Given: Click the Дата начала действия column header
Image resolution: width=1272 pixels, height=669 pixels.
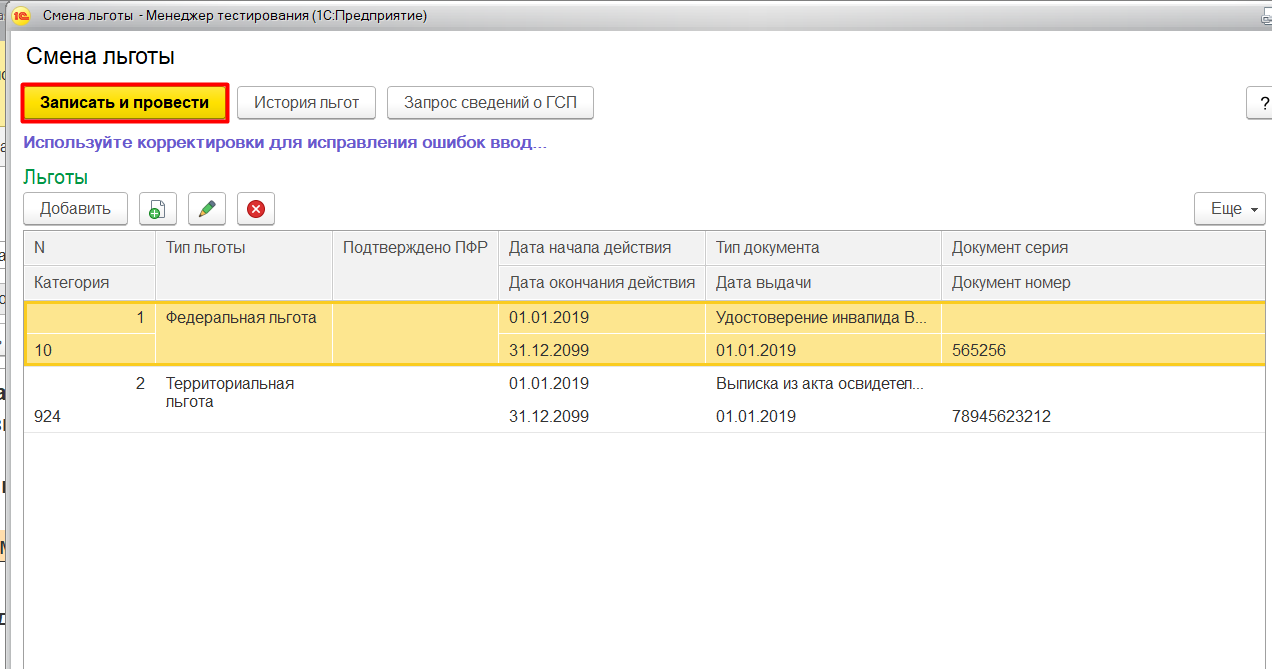Looking at the screenshot, I should pyautogui.click(x=589, y=248).
